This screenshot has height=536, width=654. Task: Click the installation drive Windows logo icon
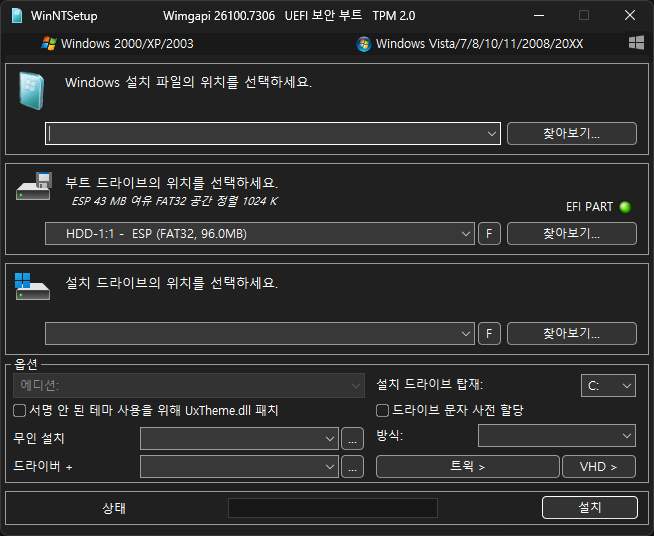(32, 287)
